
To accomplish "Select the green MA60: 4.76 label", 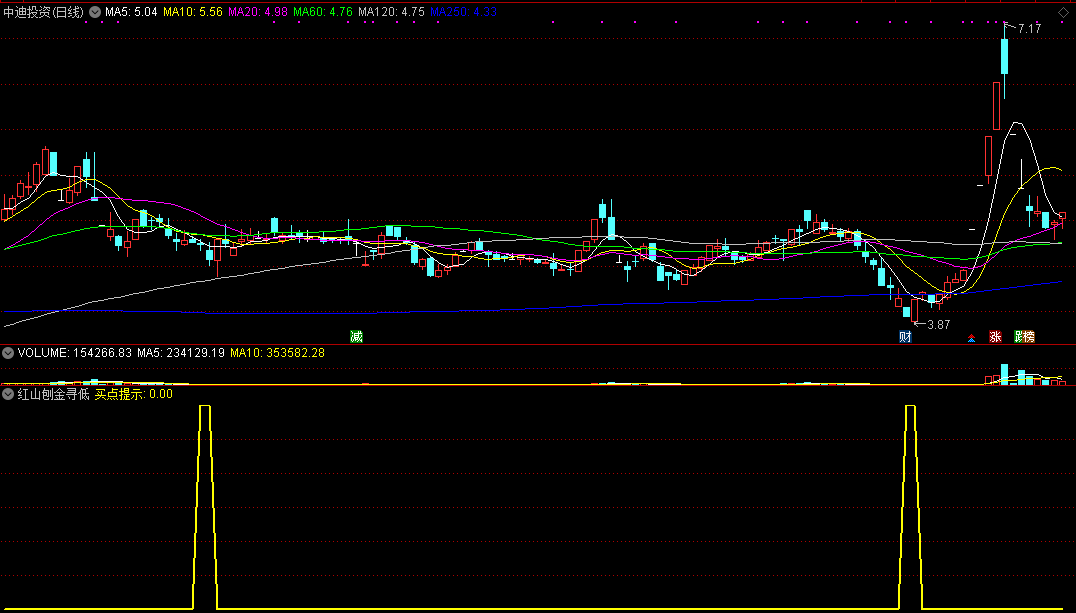I will pos(323,12).
